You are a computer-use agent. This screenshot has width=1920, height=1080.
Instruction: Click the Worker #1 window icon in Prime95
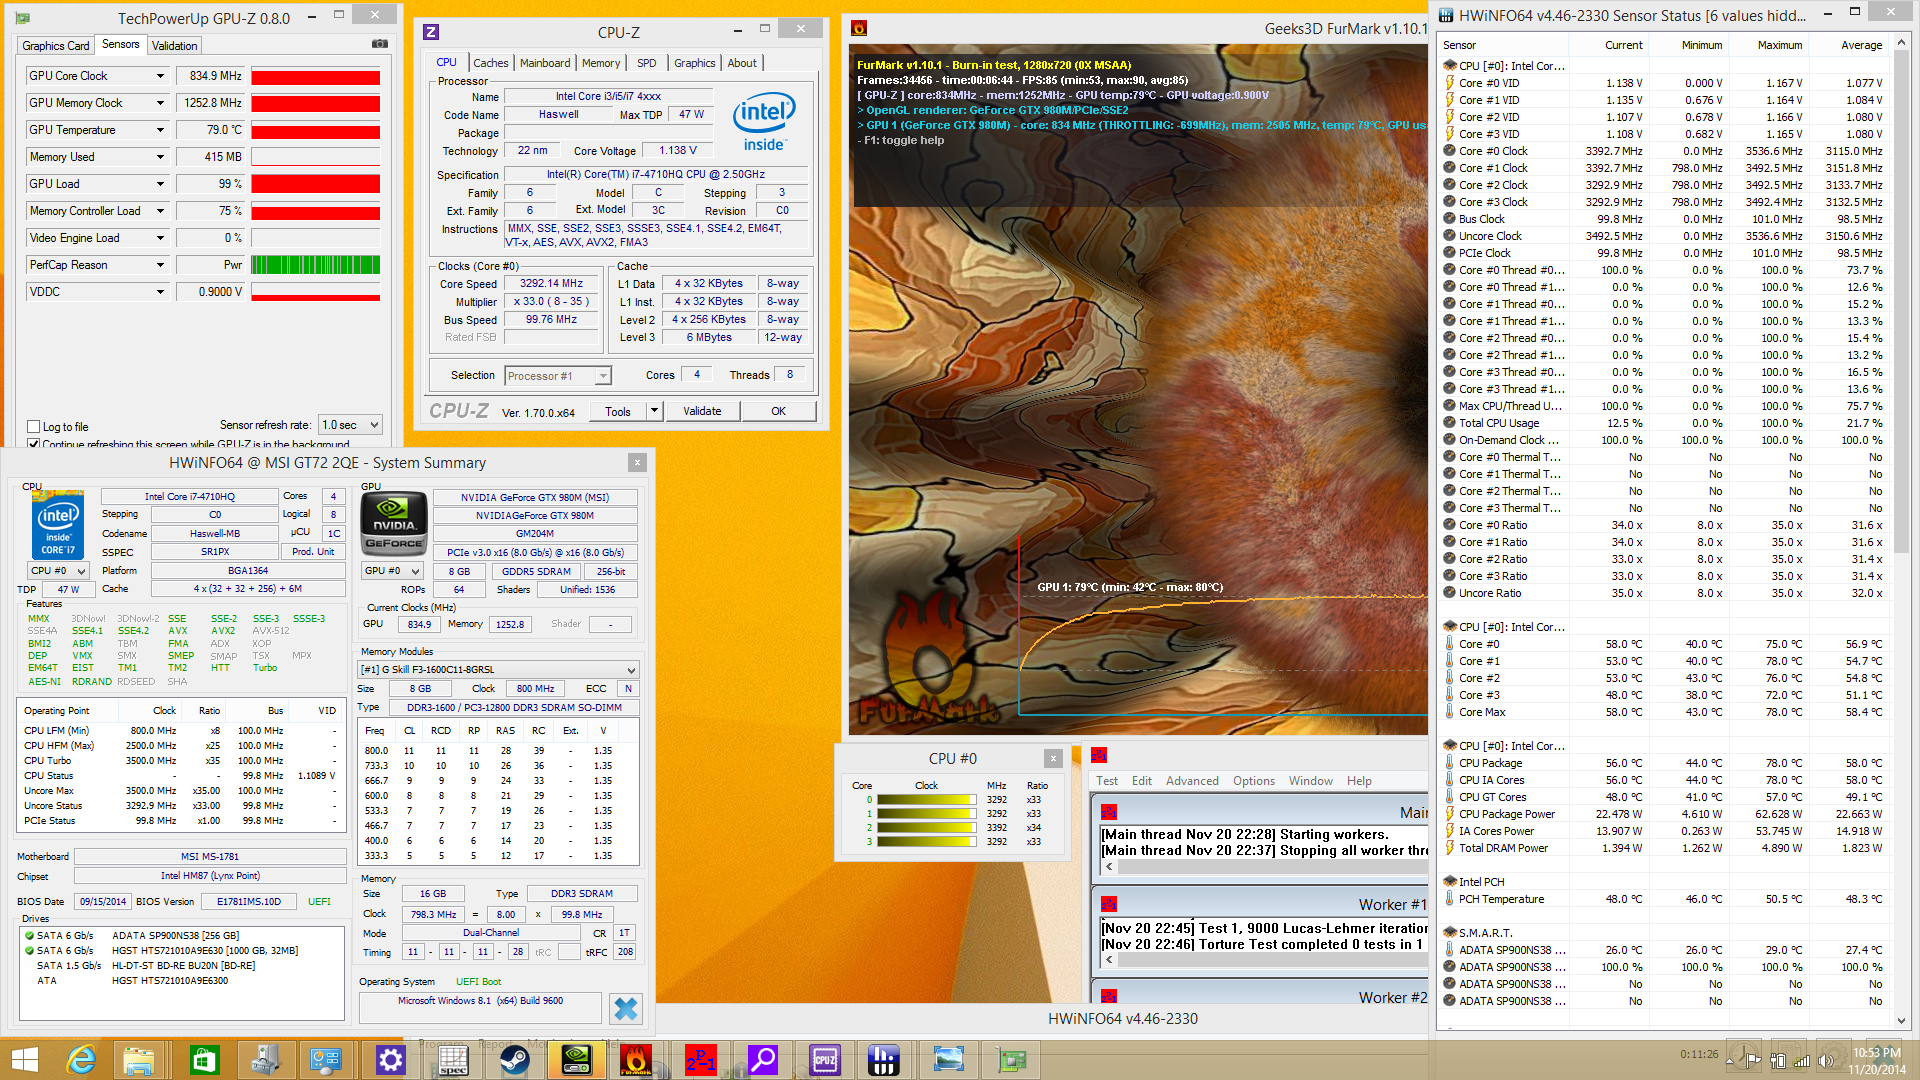click(x=1109, y=905)
